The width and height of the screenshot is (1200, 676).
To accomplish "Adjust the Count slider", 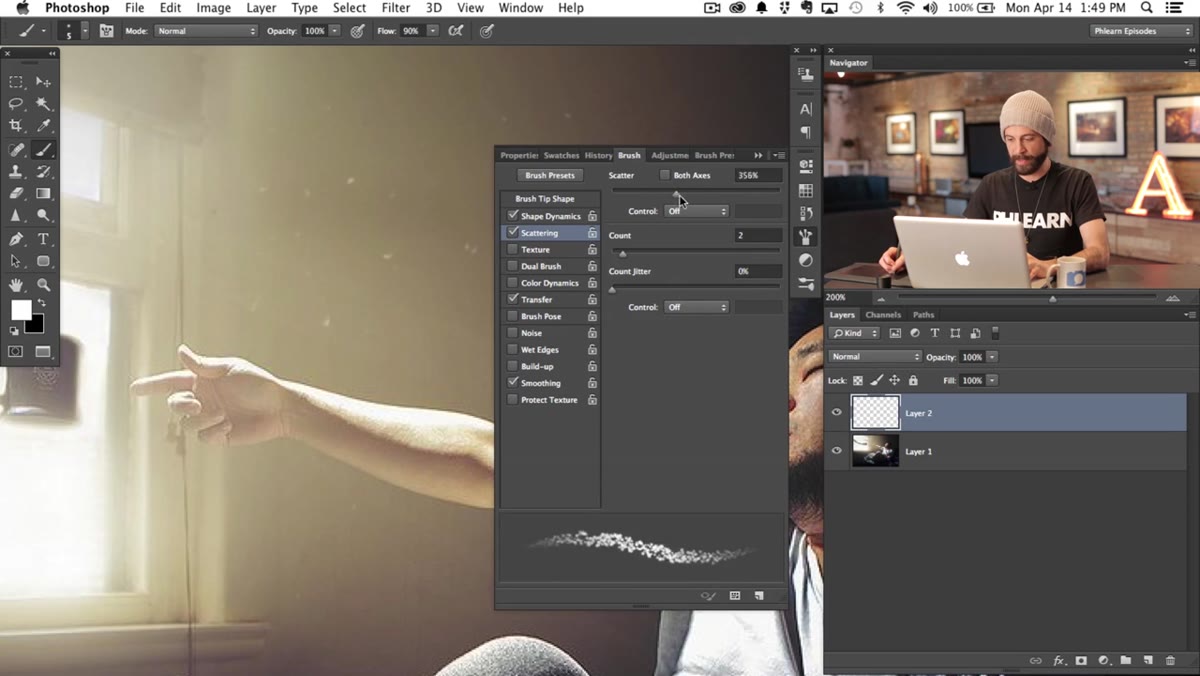I will (x=622, y=254).
